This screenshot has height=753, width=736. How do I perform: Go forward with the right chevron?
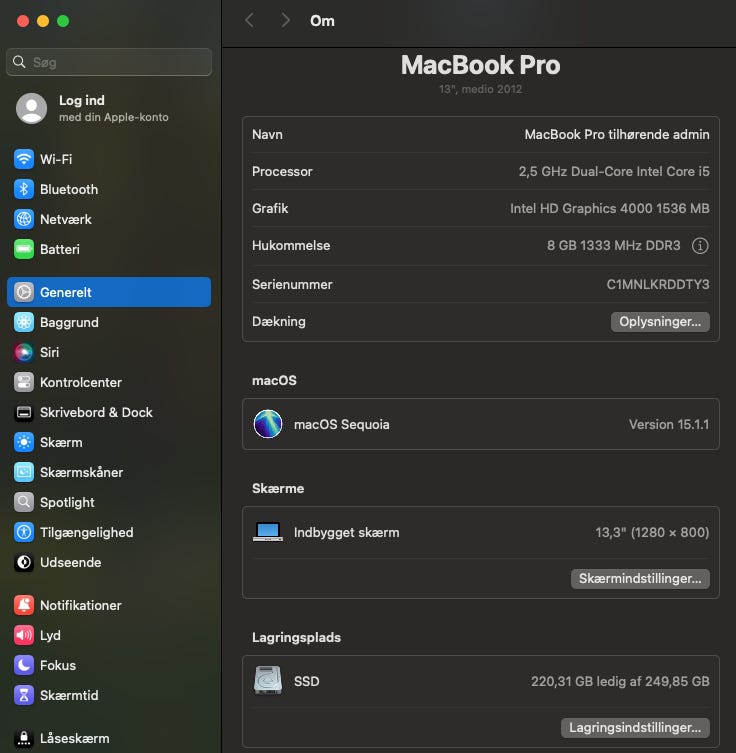tap(285, 20)
